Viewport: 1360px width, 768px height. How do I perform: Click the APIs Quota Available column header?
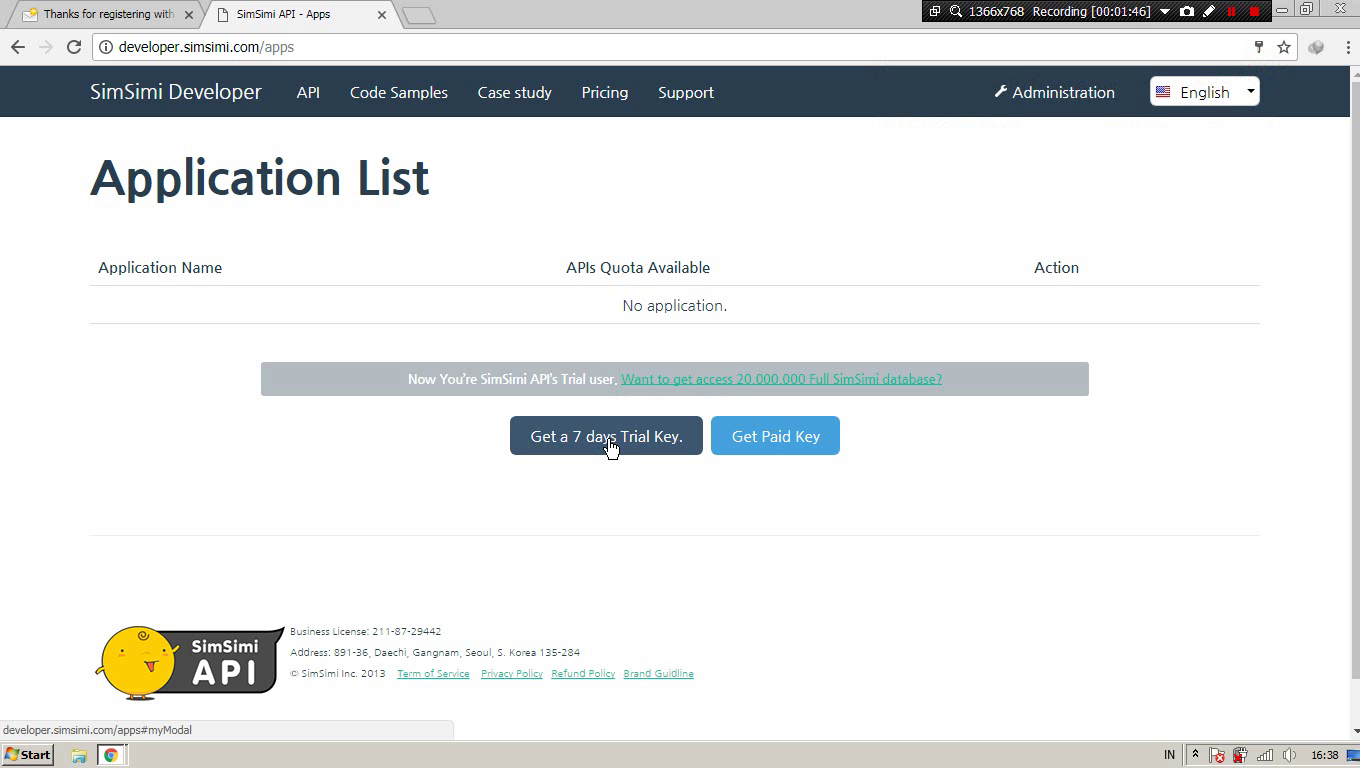click(x=638, y=267)
